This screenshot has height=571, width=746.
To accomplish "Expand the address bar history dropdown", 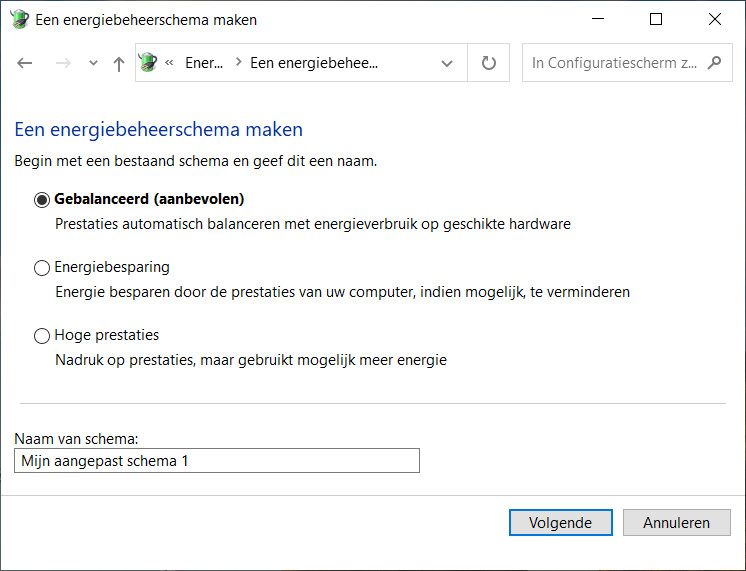I will 447,63.
